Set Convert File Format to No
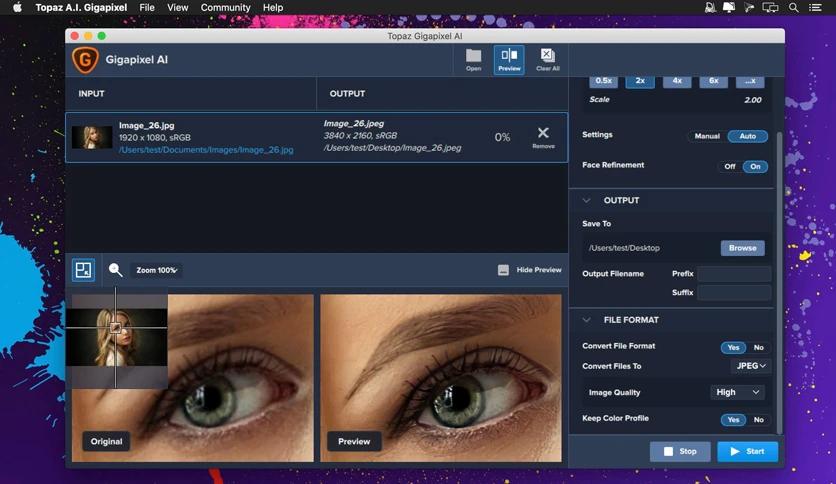Screen dimensions: 836x484 coord(758,348)
